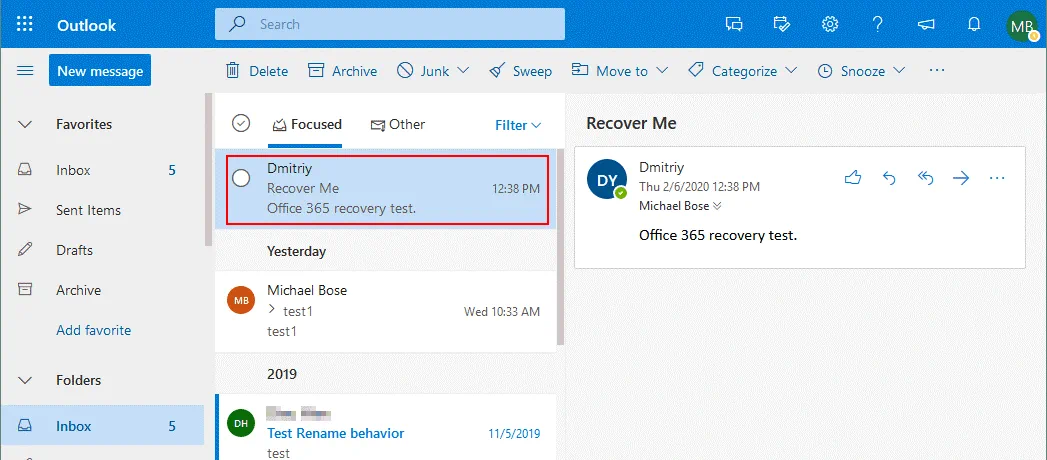This screenshot has width=1047, height=460.
Task: Mark message as Junk
Action: tap(423, 71)
